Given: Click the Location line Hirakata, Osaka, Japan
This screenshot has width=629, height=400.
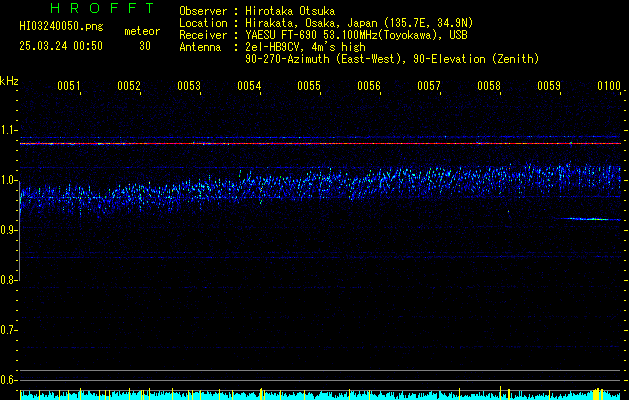Looking at the screenshot, I should [x=326, y=23].
